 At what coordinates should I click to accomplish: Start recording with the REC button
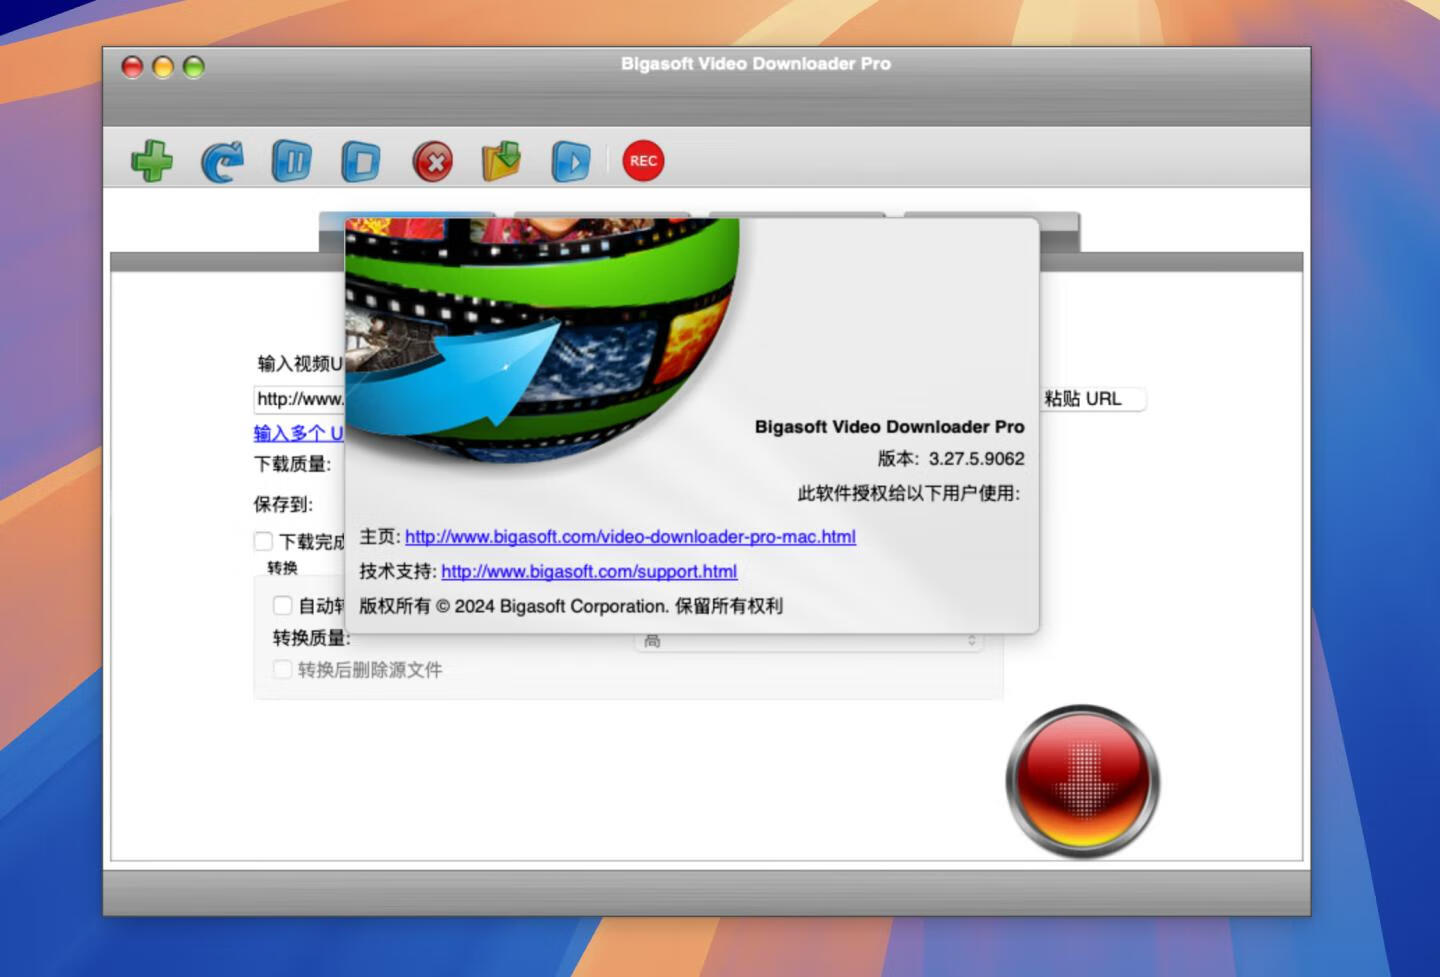tap(643, 161)
